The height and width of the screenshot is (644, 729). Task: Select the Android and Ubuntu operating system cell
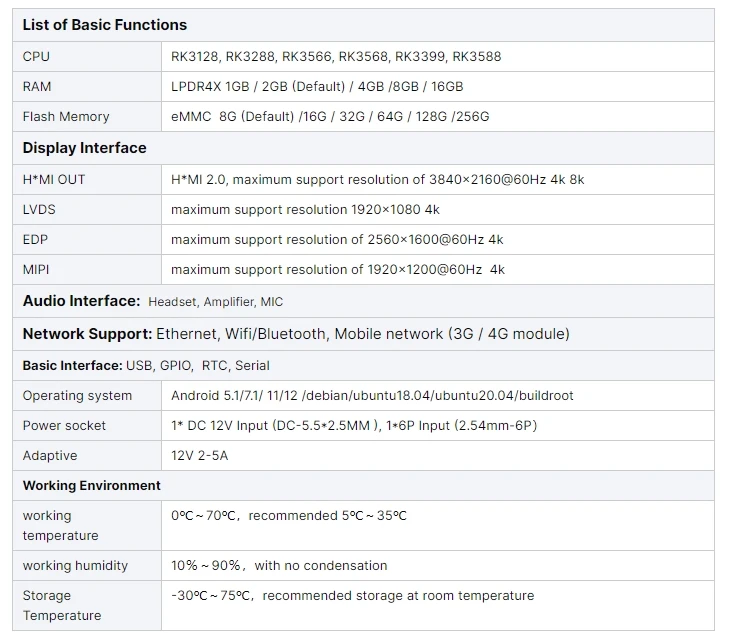pyautogui.click(x=372, y=396)
